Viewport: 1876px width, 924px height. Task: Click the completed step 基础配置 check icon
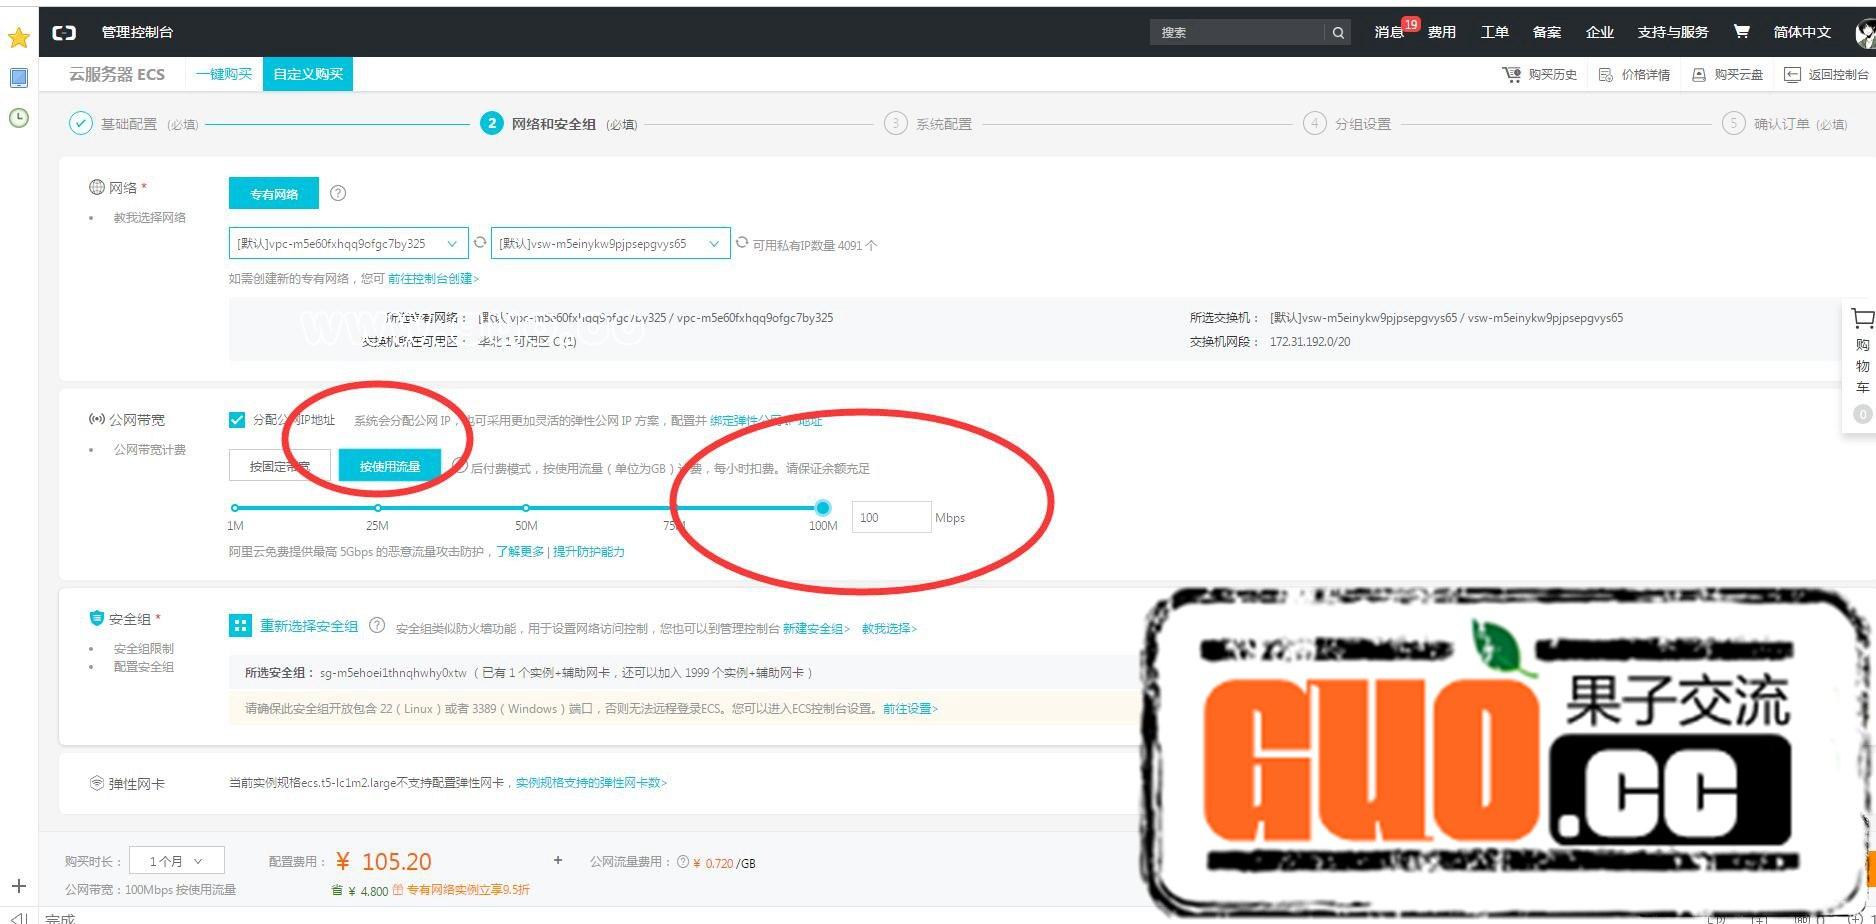click(80, 124)
